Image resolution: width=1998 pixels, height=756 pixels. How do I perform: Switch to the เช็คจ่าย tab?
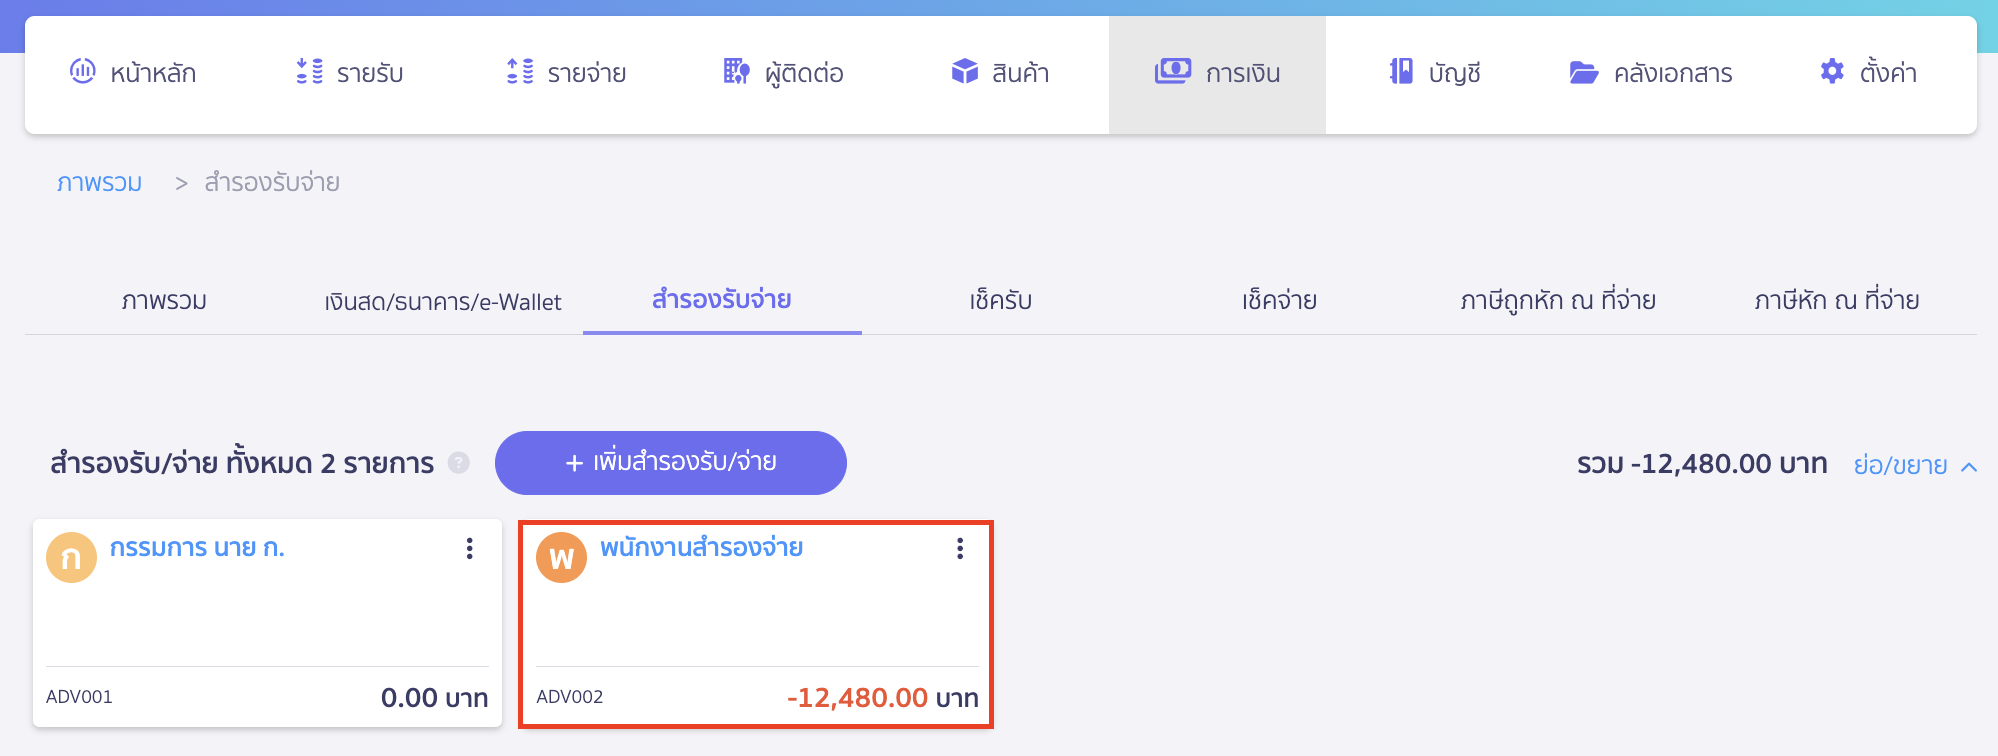(x=1279, y=300)
